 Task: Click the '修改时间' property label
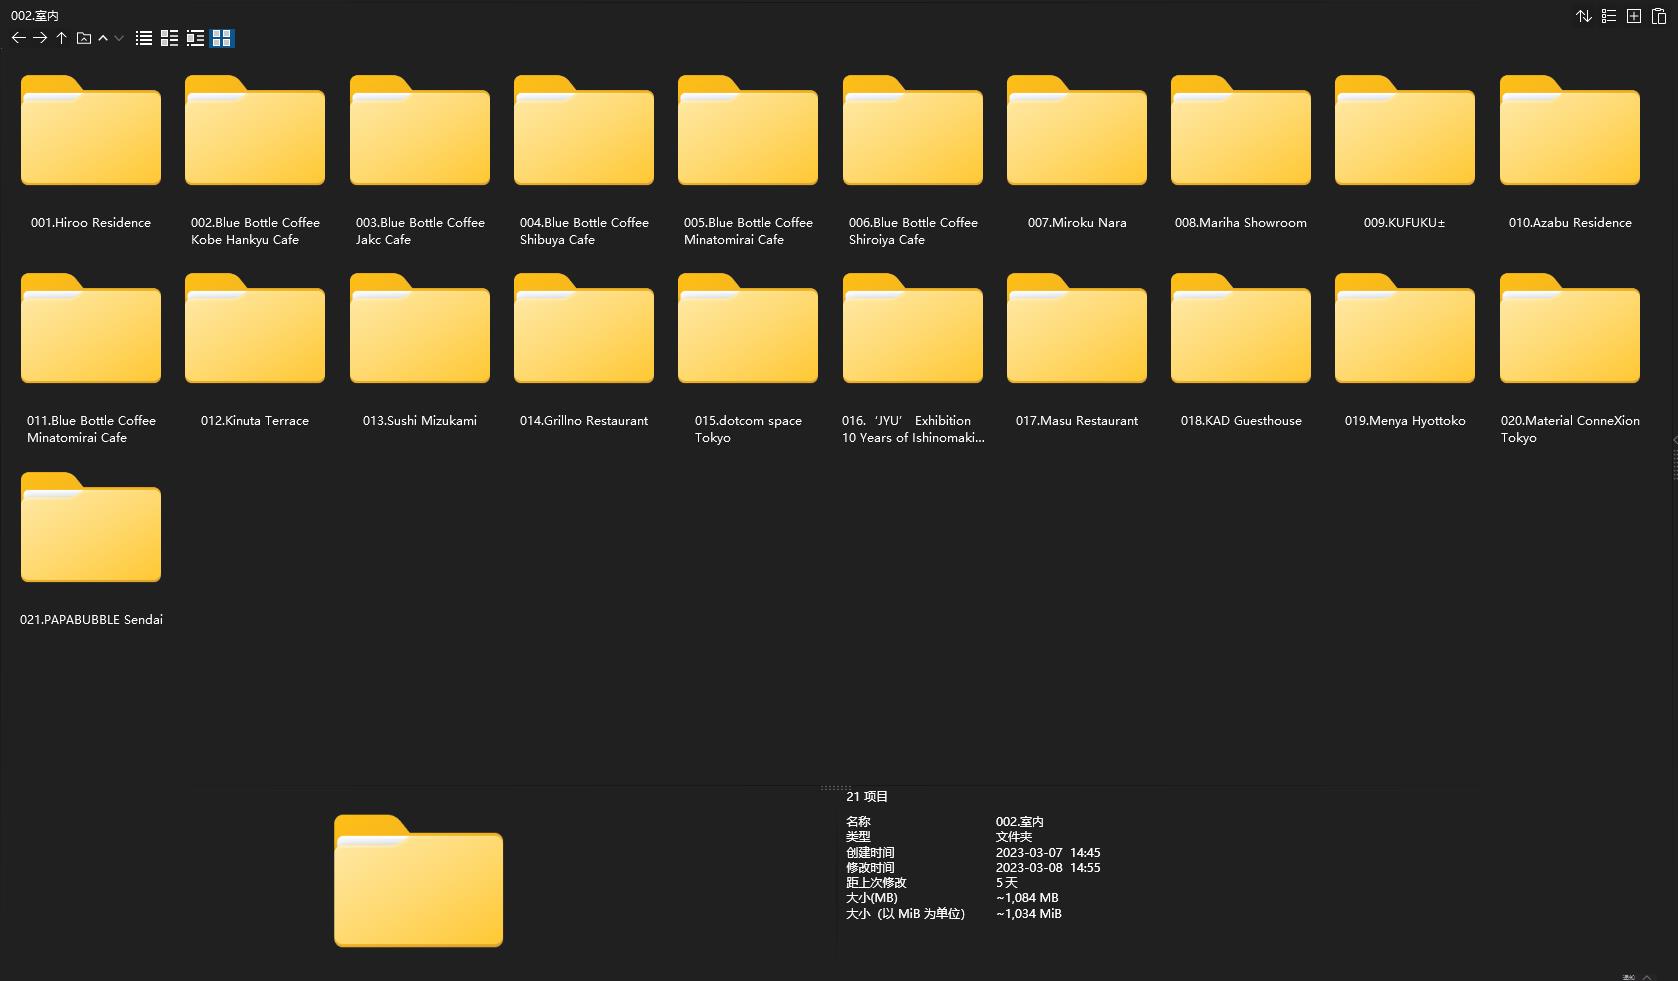870,867
